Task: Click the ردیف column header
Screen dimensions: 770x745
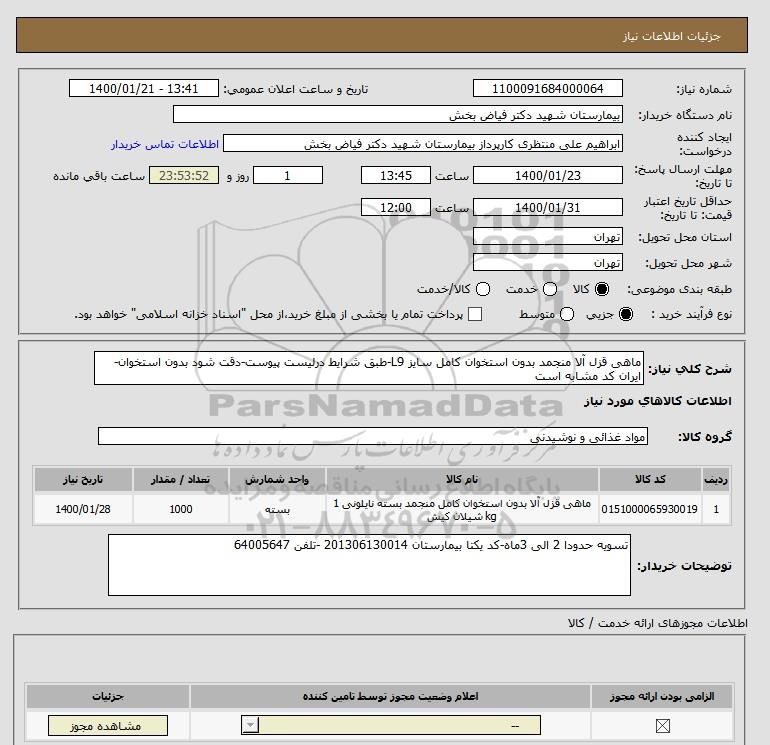Action: coord(716,479)
